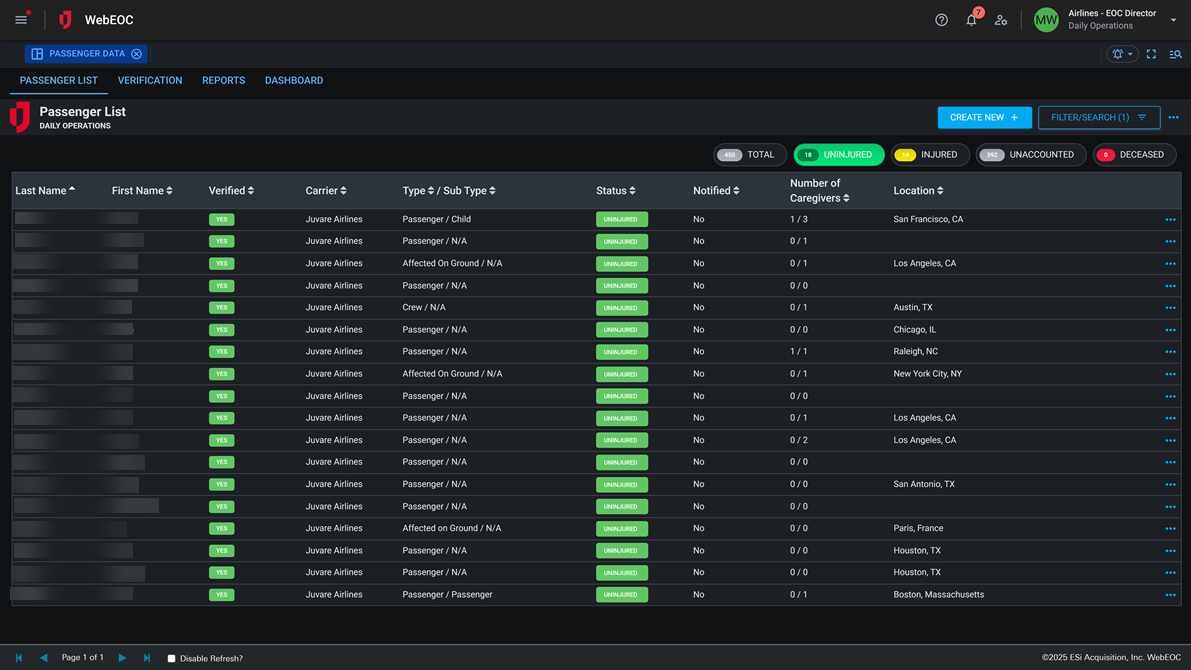Viewport: 1191px width, 670px height.
Task: Open the notifications bell with badge 7
Action: tap(971, 19)
